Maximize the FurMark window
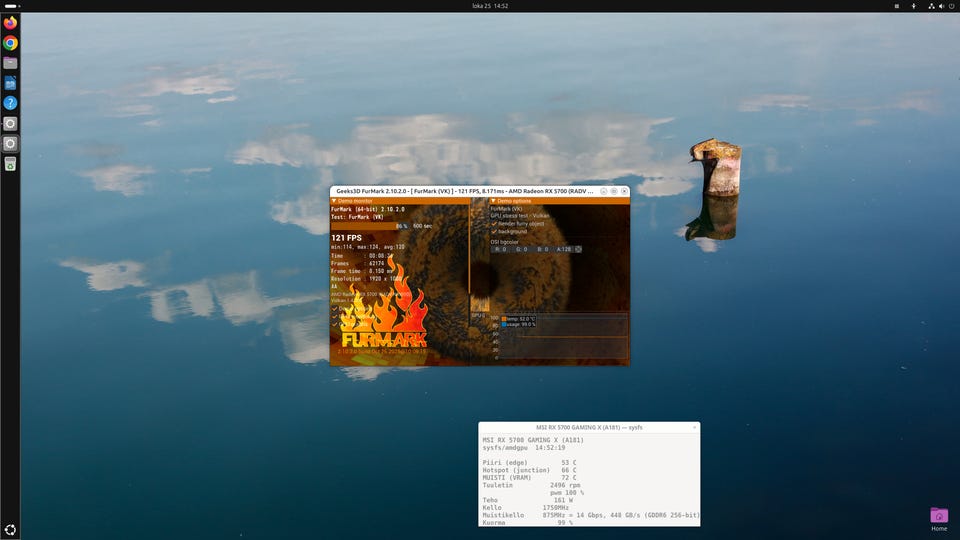Viewport: 960px width, 540px height. click(x=614, y=191)
